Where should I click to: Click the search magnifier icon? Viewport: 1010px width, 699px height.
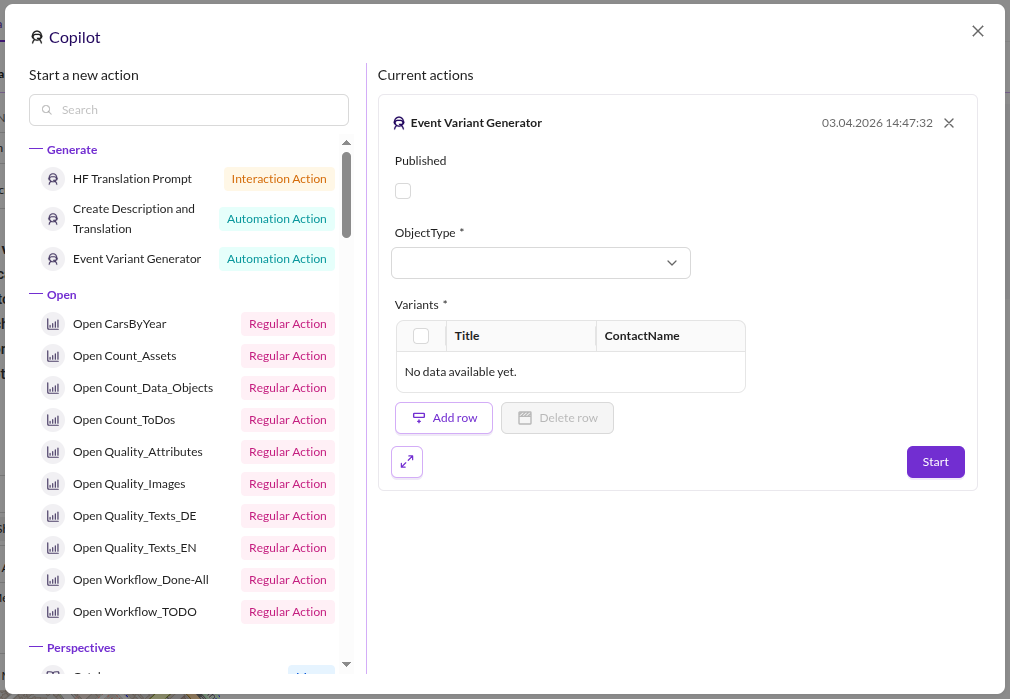[x=47, y=110]
